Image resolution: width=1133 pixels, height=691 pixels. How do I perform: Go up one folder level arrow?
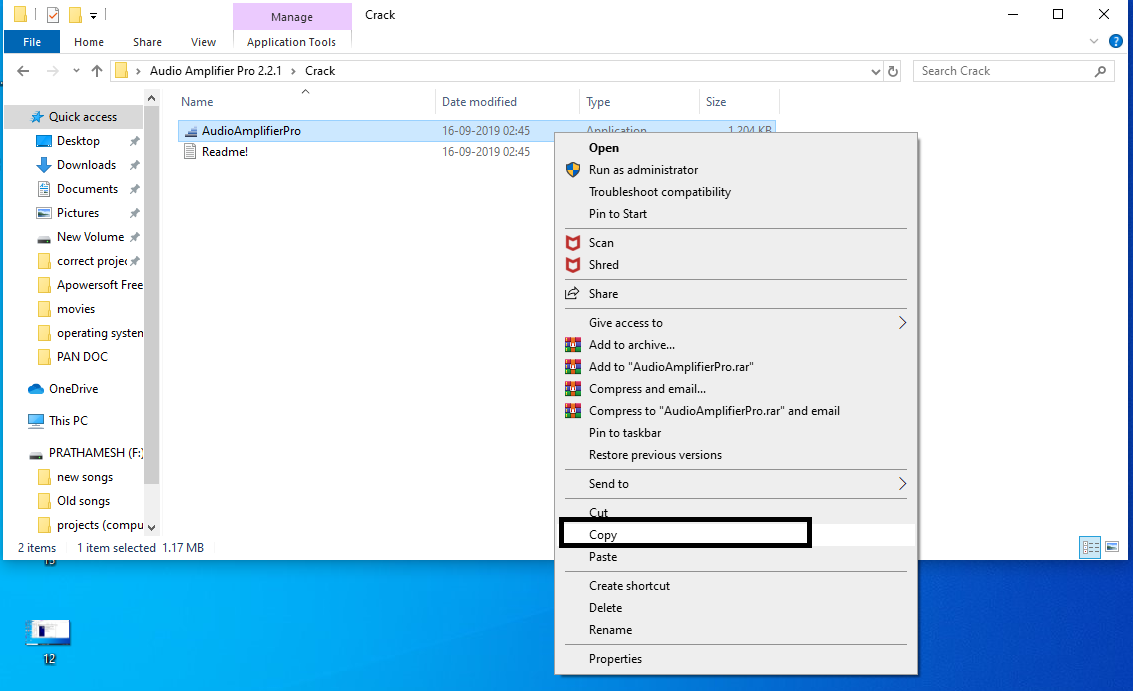coord(97,71)
